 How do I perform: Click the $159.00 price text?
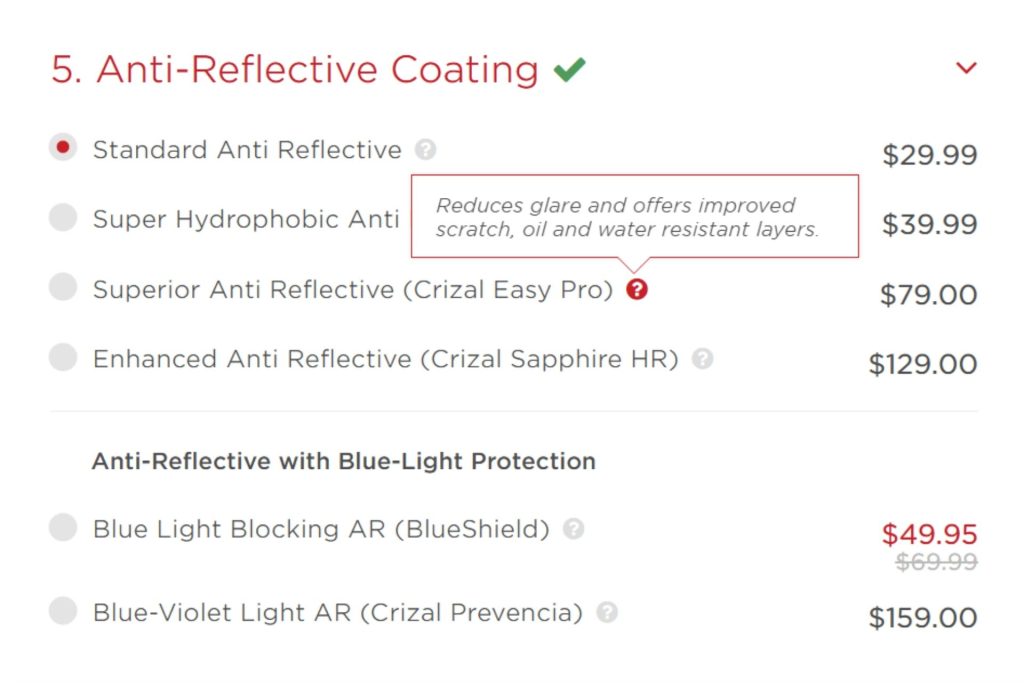924,617
